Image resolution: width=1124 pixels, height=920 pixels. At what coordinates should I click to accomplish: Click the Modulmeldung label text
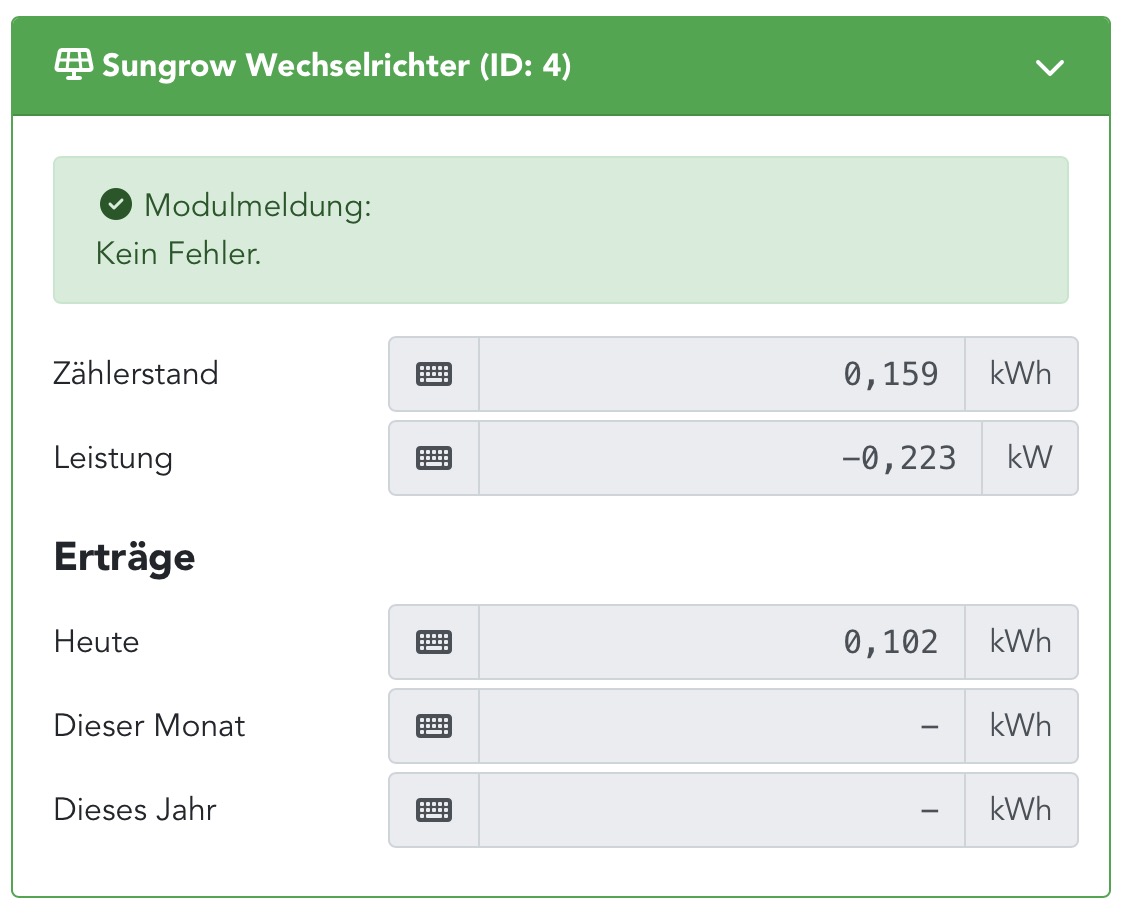(258, 206)
